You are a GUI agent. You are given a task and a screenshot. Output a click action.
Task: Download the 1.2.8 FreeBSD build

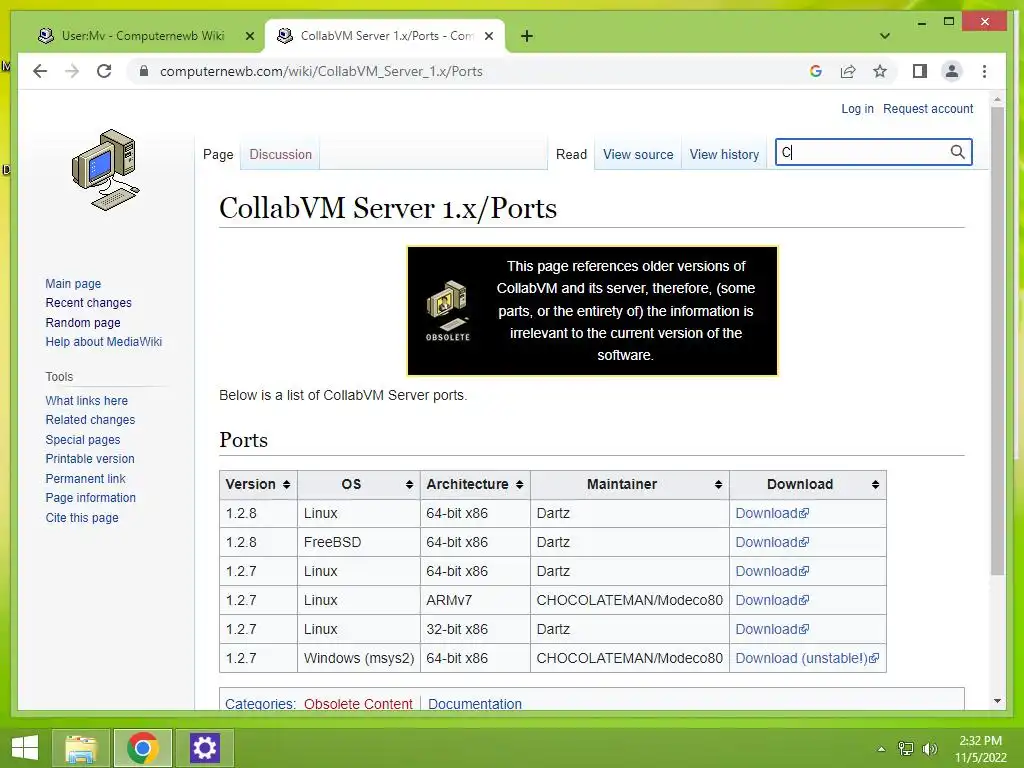point(772,542)
